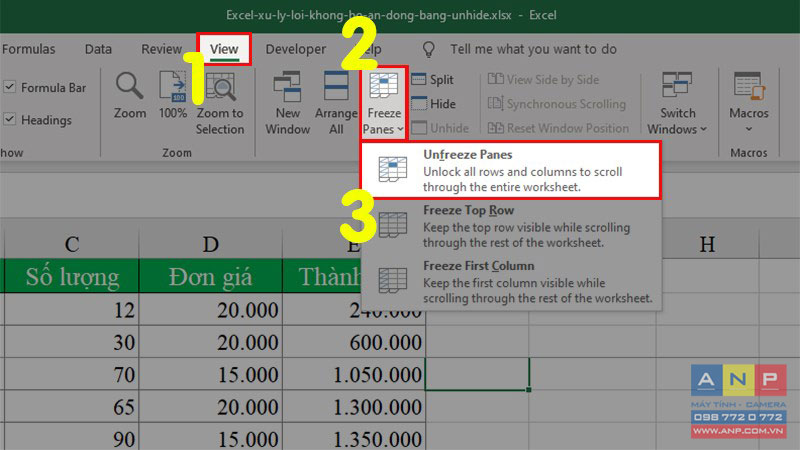This screenshot has height=450, width=800.
Task: Click the Tell me lightbulb icon
Action: coord(429,49)
